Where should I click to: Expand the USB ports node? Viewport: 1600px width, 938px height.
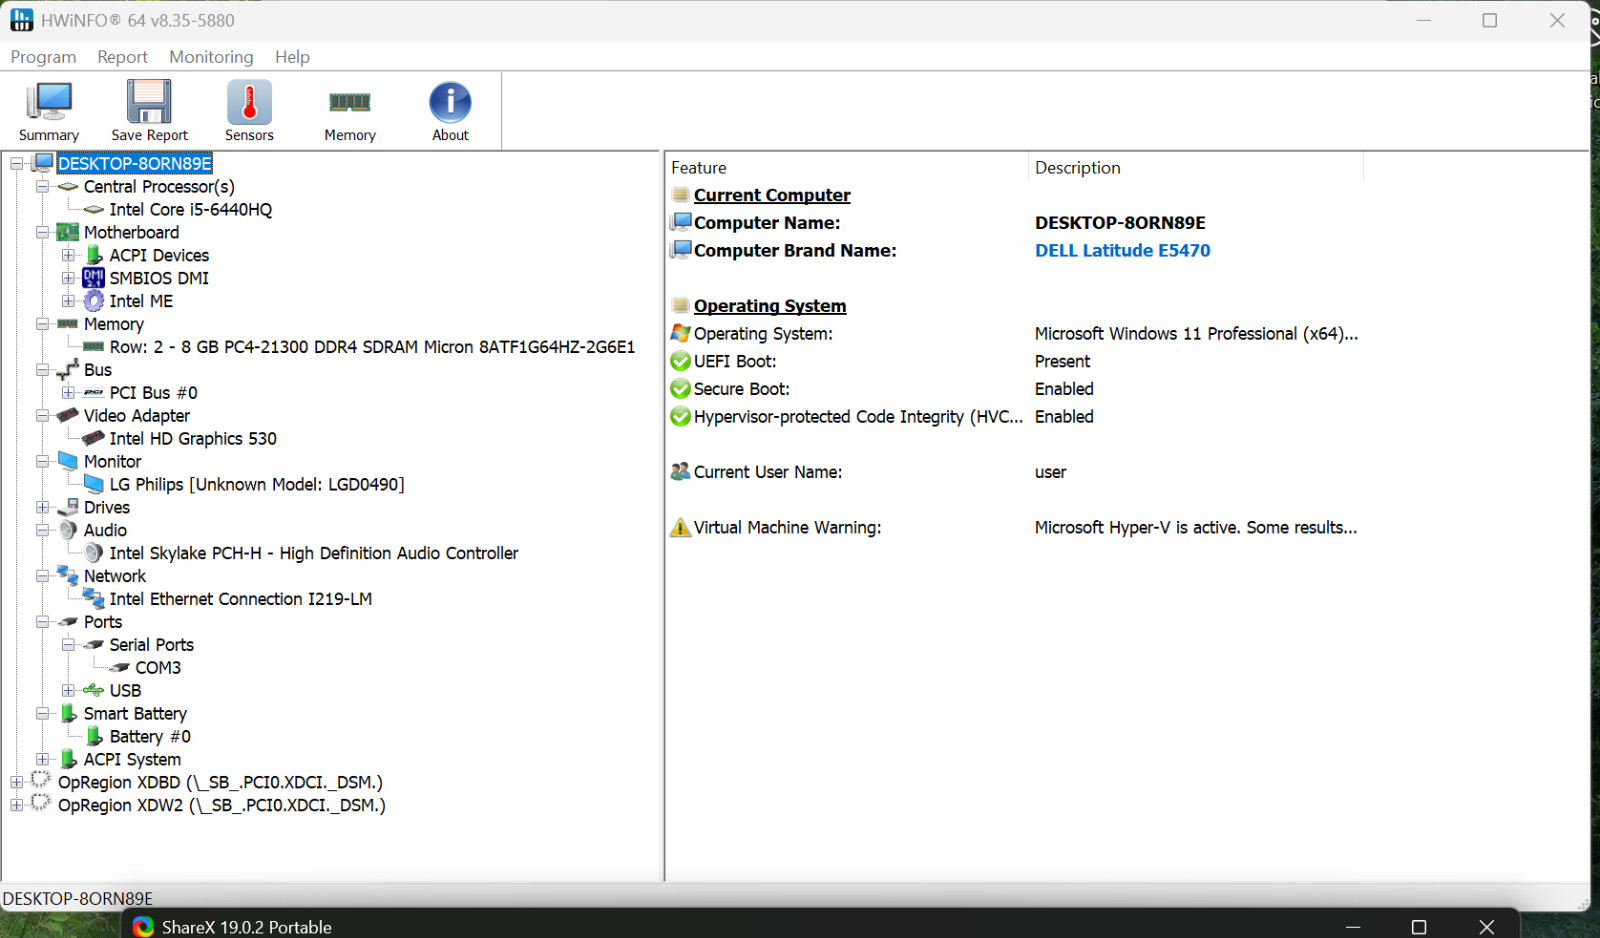[68, 690]
